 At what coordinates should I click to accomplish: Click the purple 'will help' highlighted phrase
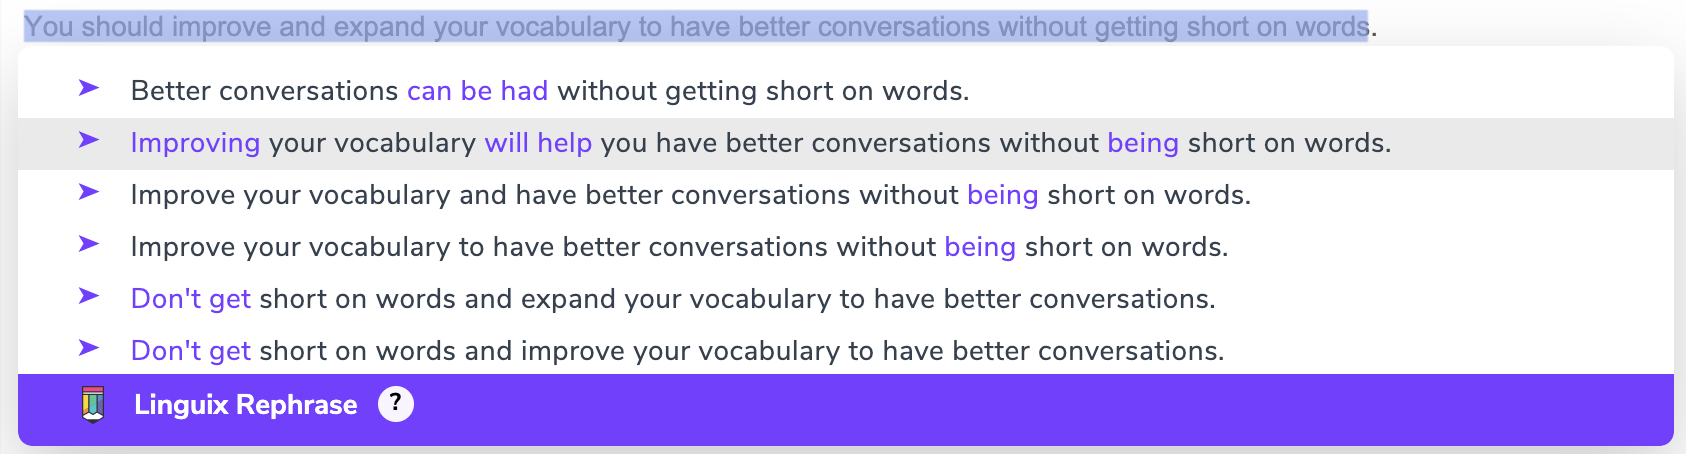(x=538, y=143)
